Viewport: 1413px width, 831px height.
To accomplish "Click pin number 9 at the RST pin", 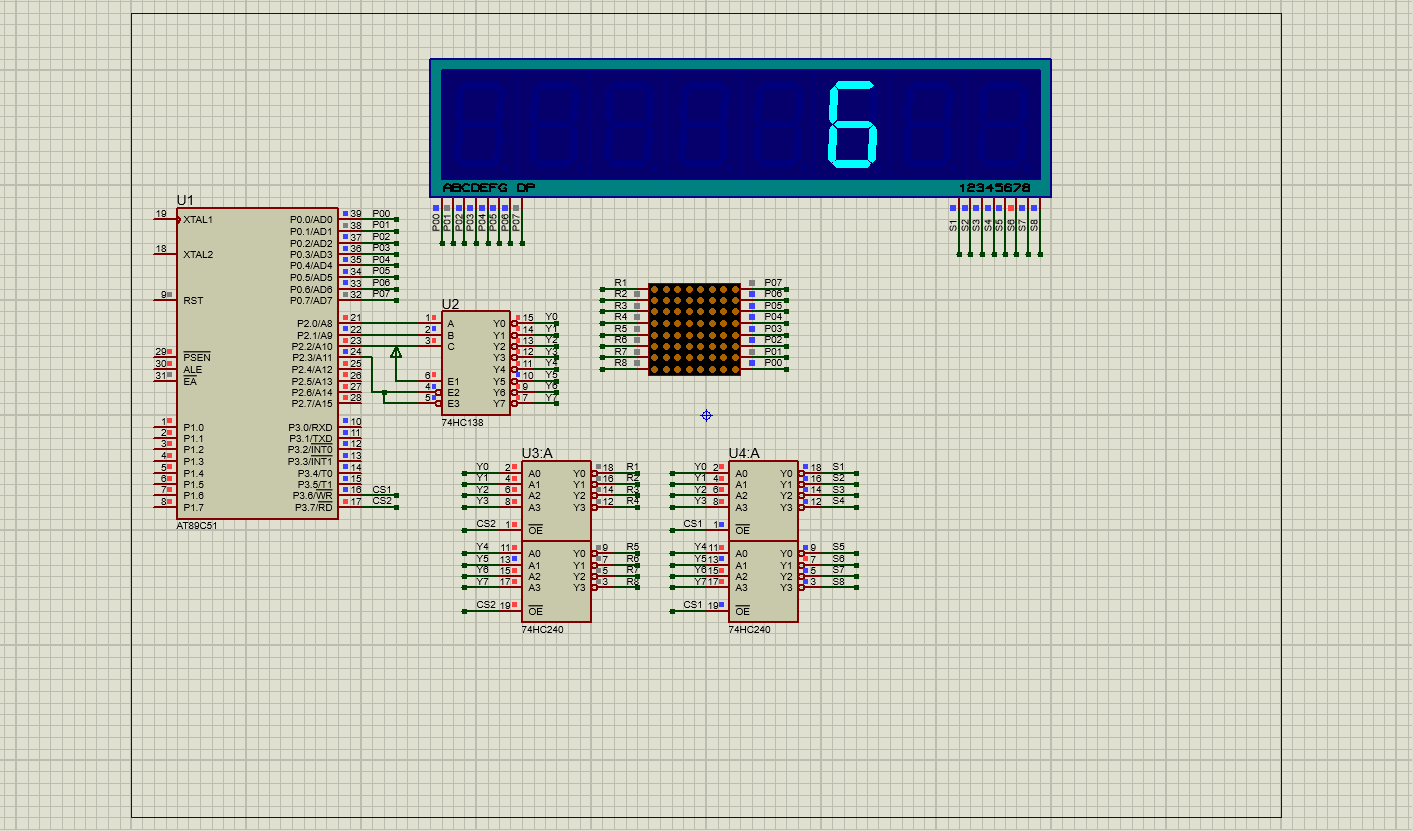I will (x=164, y=295).
